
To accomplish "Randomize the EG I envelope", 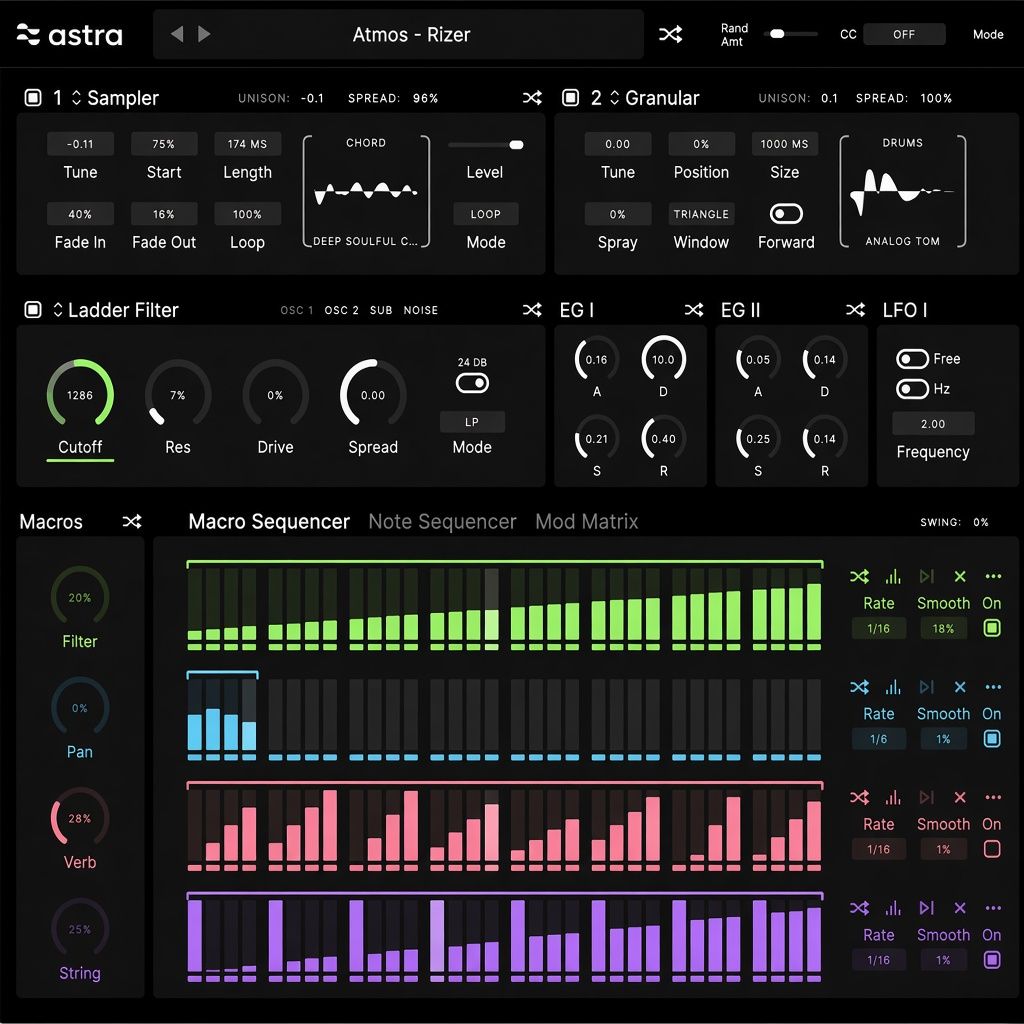I will tap(694, 310).
